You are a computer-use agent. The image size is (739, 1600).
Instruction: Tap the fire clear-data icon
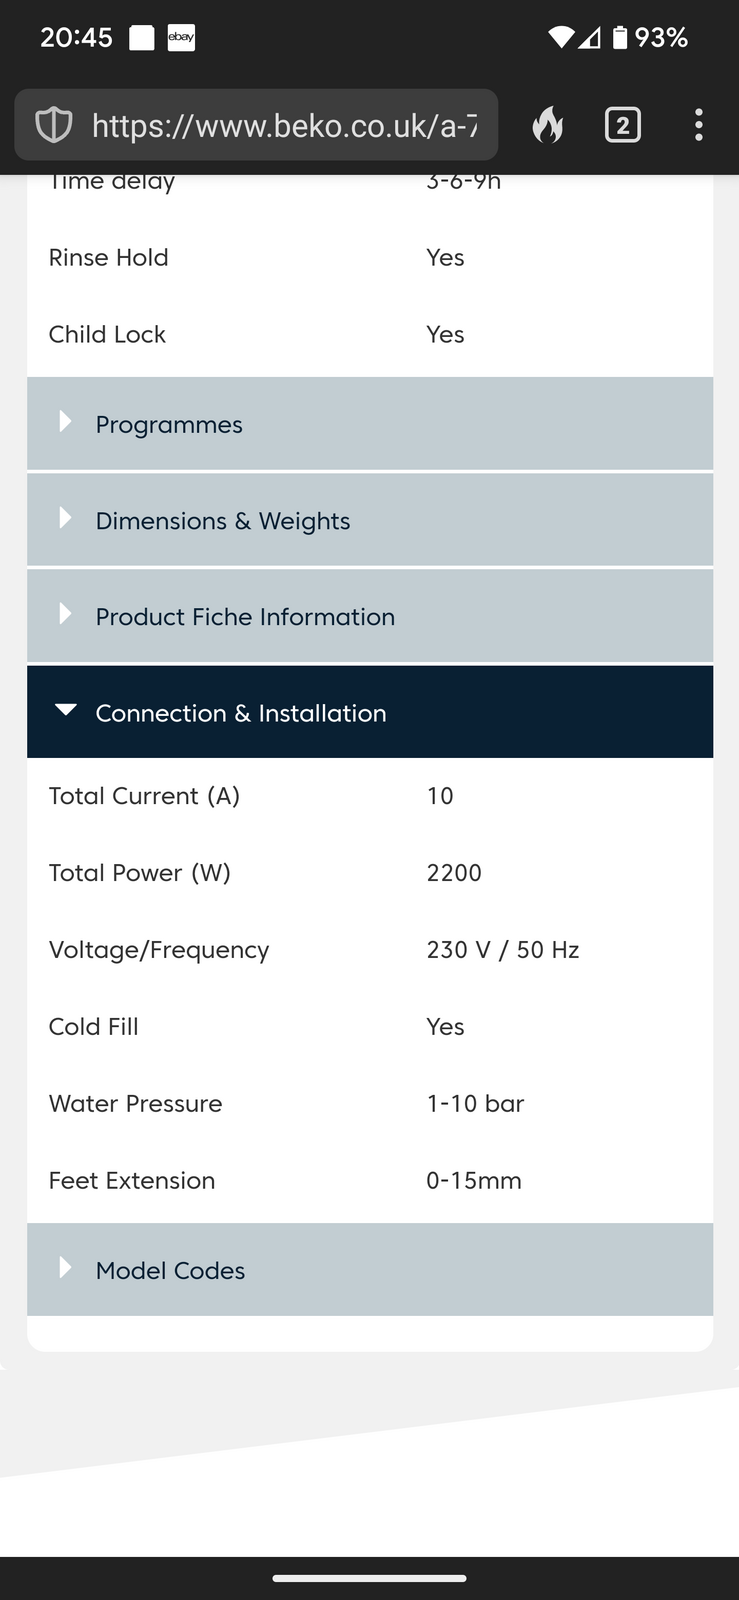tap(548, 125)
